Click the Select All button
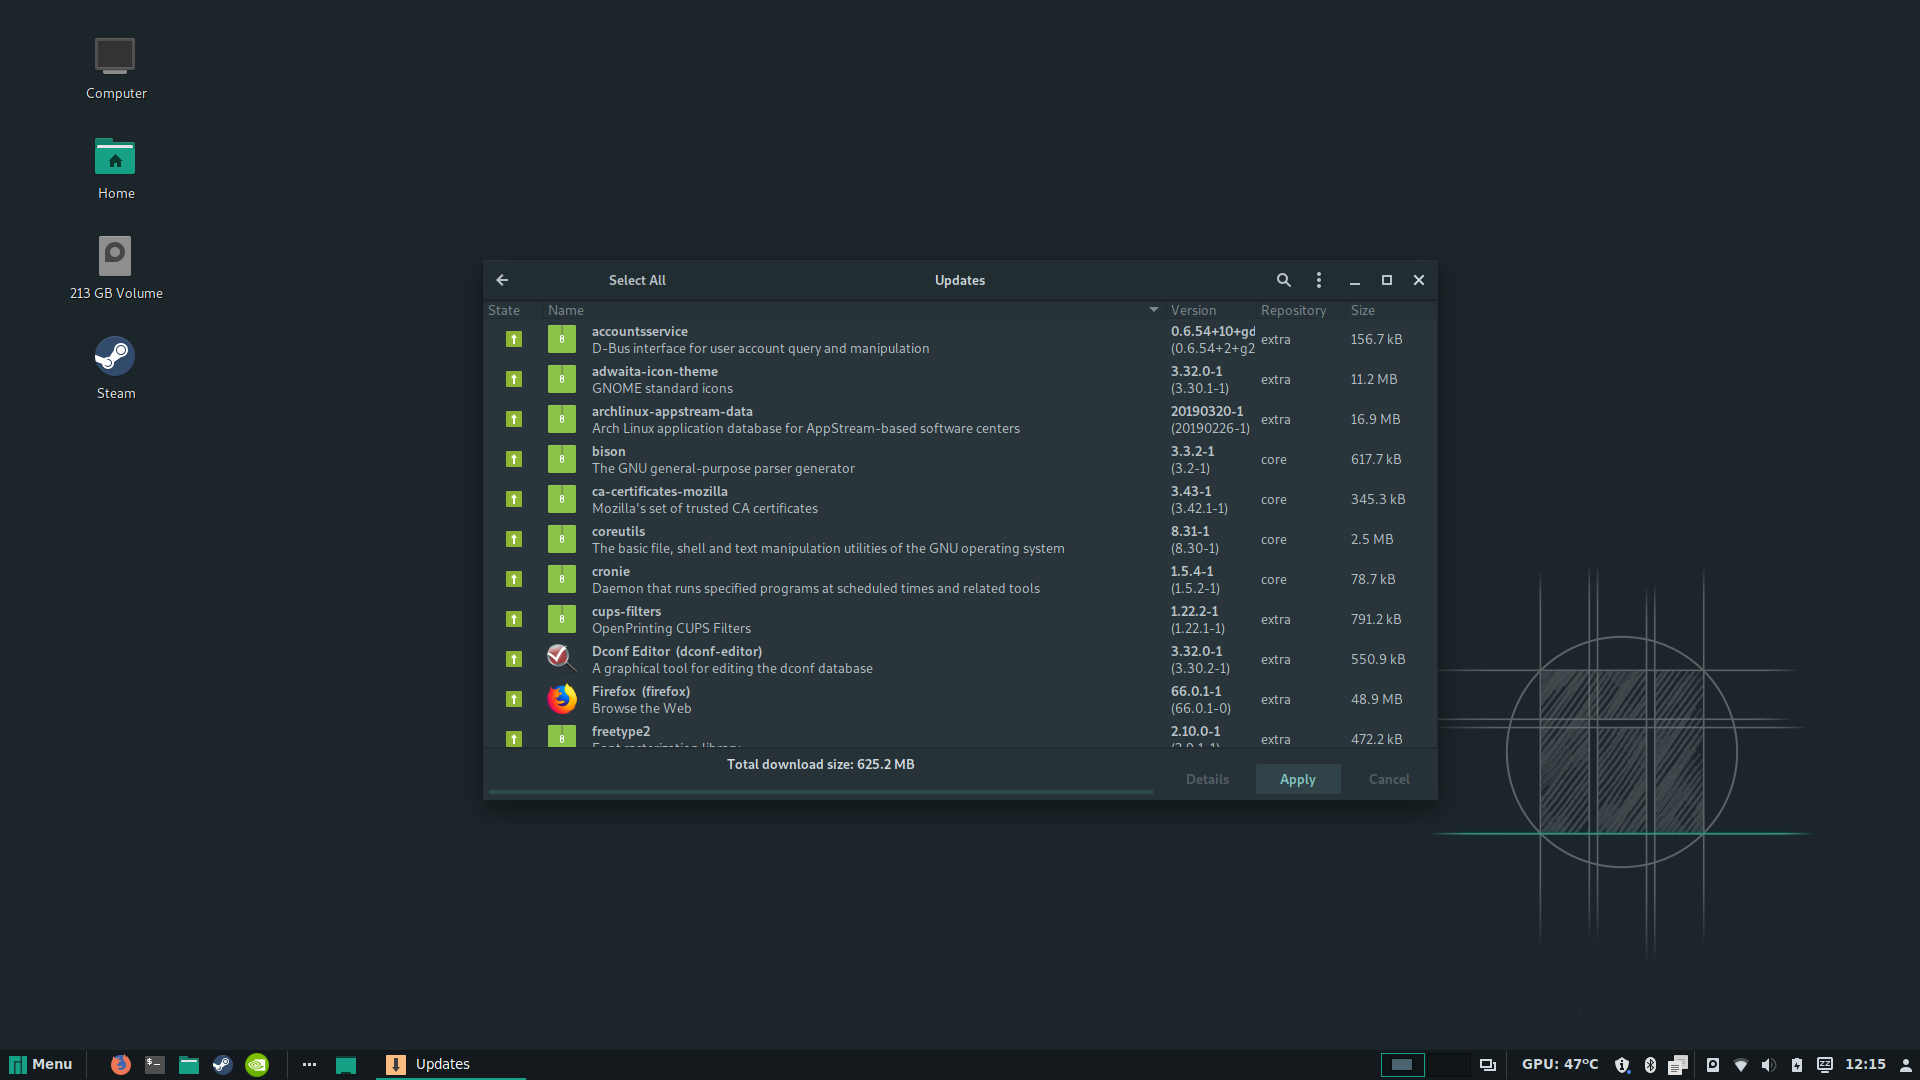This screenshot has height=1080, width=1920. point(637,280)
